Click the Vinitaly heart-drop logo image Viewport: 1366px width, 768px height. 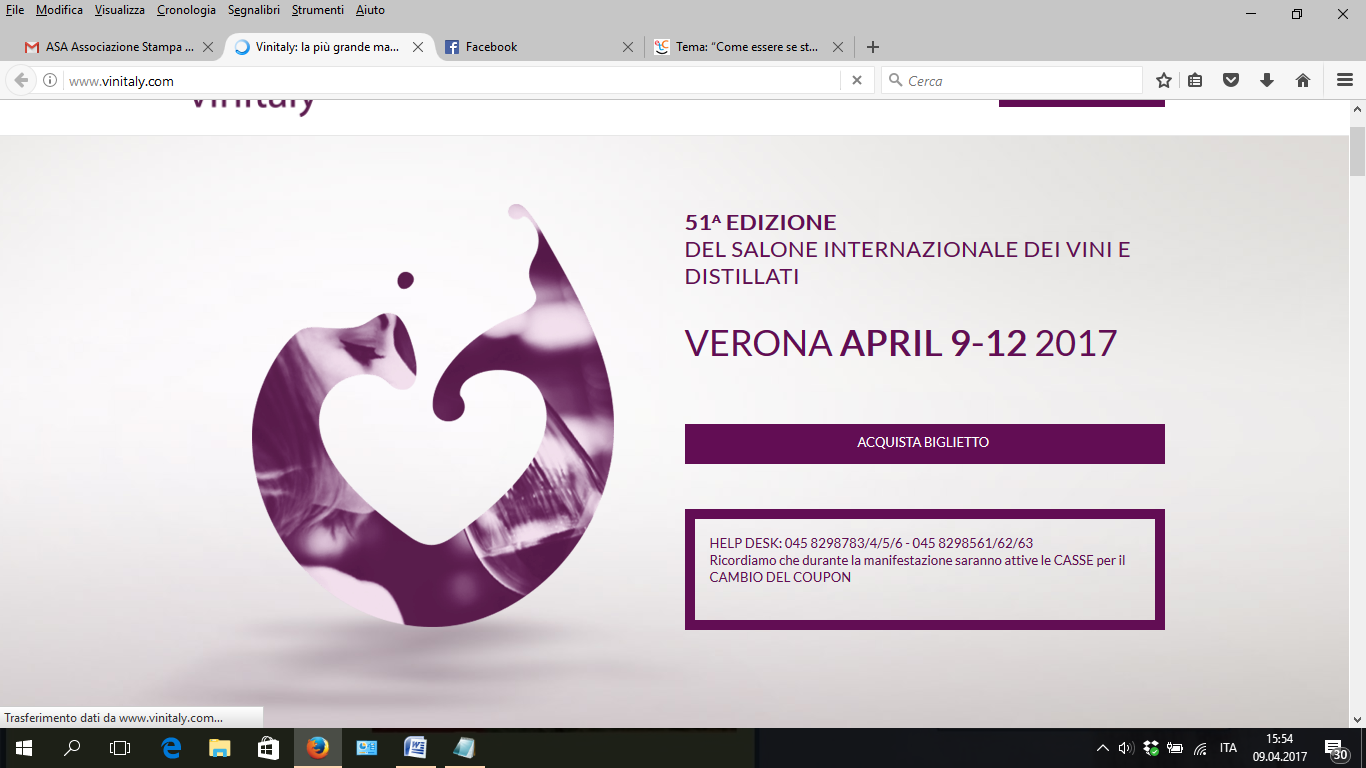point(432,415)
